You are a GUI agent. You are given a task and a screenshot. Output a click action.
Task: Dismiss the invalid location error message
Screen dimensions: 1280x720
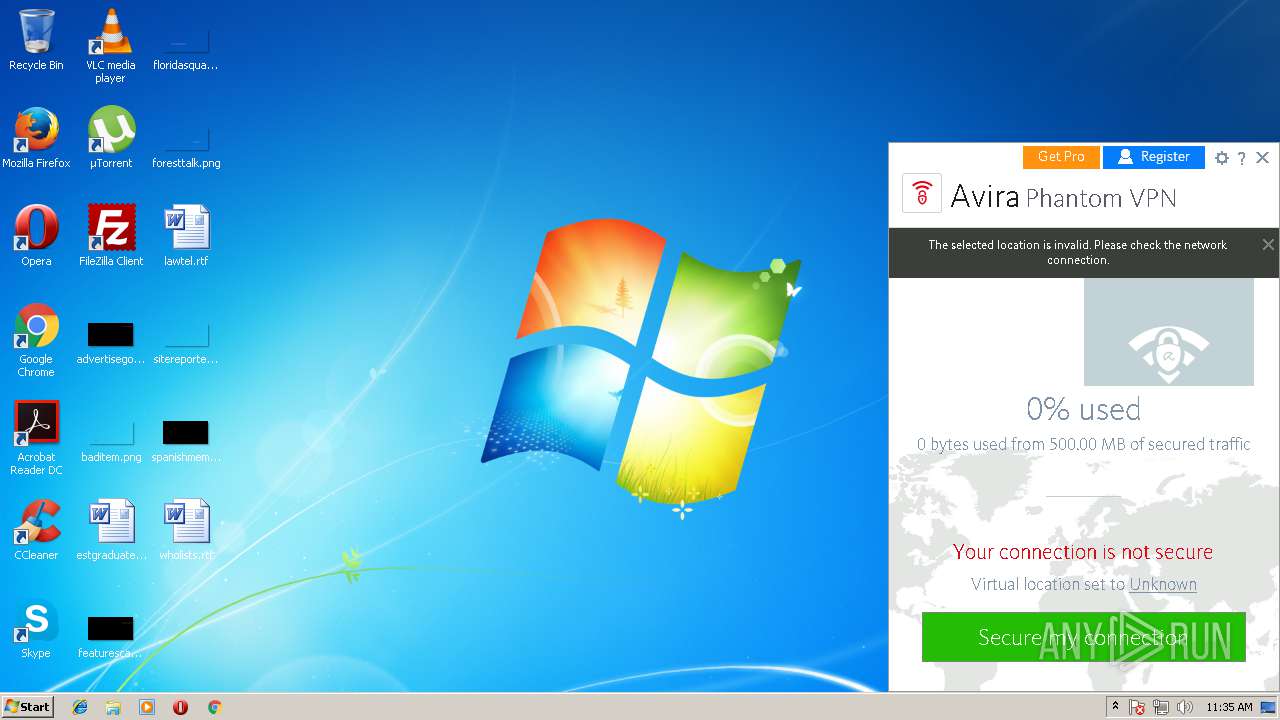(x=1268, y=244)
